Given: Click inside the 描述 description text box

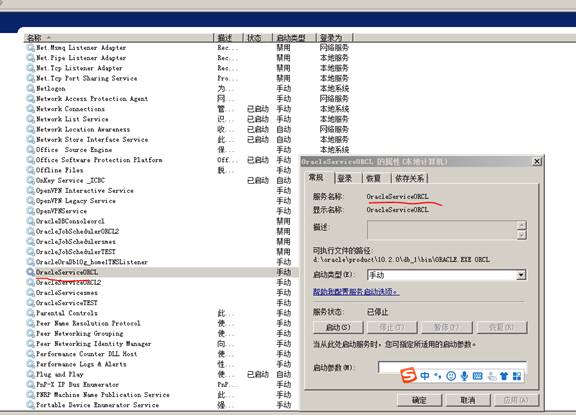Looking at the screenshot, I should 442,230.
